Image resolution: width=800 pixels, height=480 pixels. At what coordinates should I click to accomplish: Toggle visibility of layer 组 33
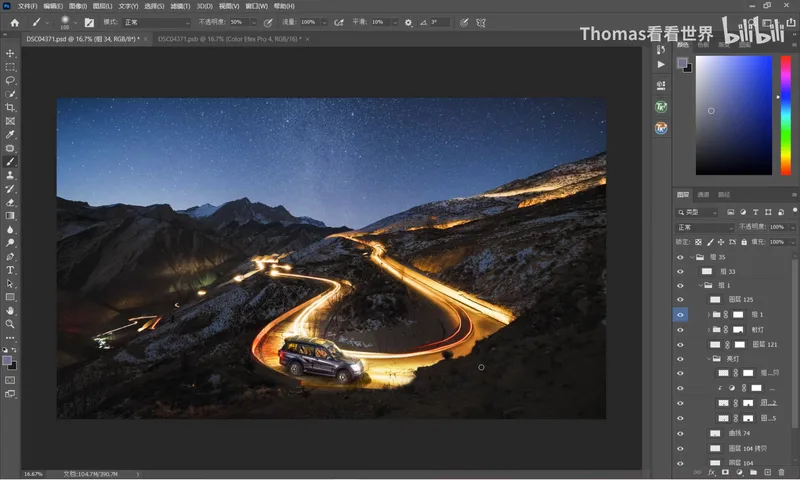[680, 271]
